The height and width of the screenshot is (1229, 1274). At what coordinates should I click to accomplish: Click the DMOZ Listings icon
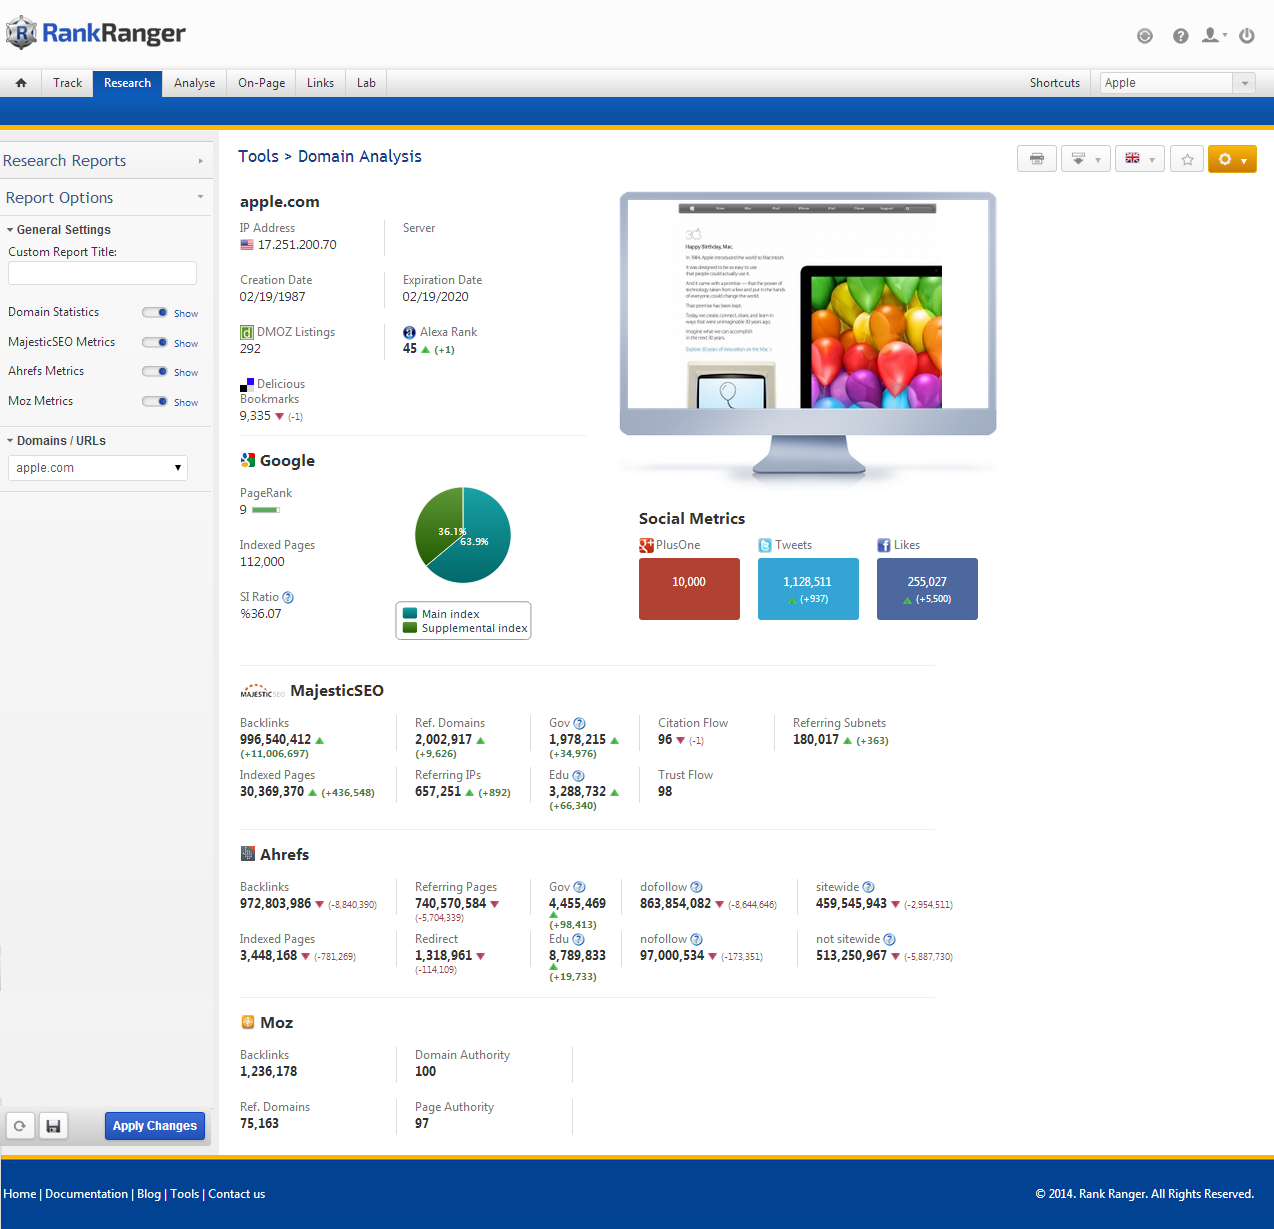pos(247,332)
